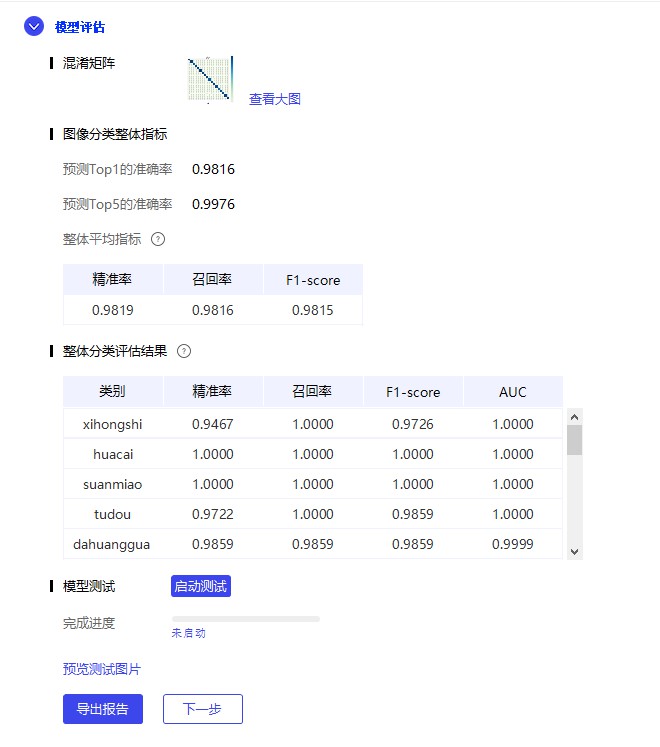Click F1-score header in classification results table
The height and width of the screenshot is (747, 660).
412,392
